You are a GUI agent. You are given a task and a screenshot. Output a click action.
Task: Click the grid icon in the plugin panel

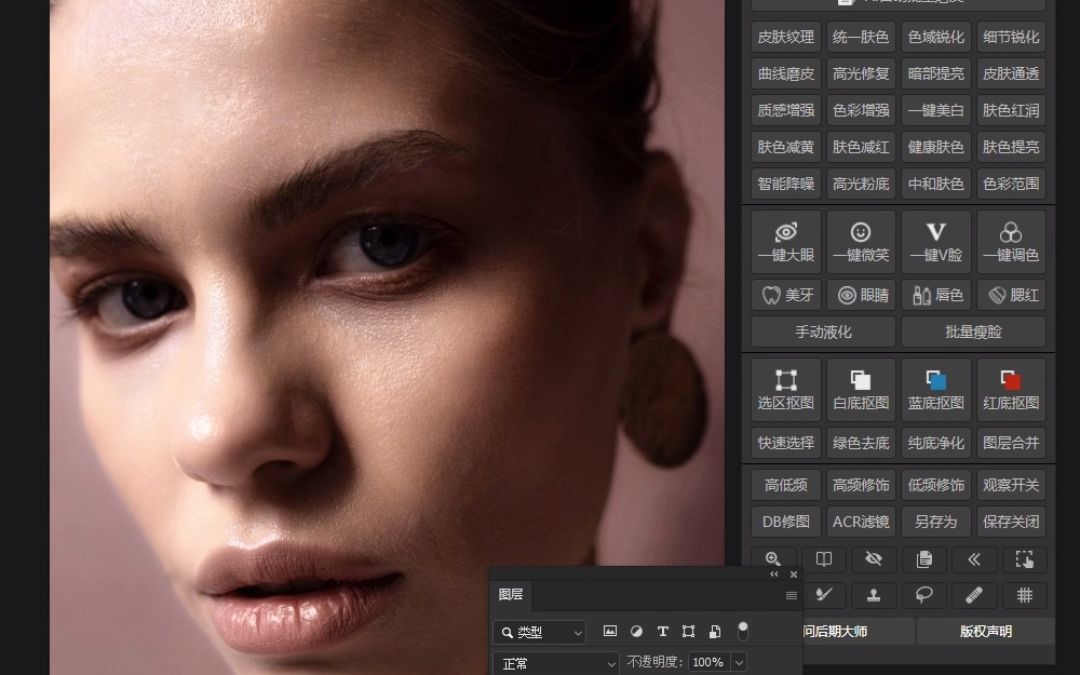pyautogui.click(x=1024, y=594)
